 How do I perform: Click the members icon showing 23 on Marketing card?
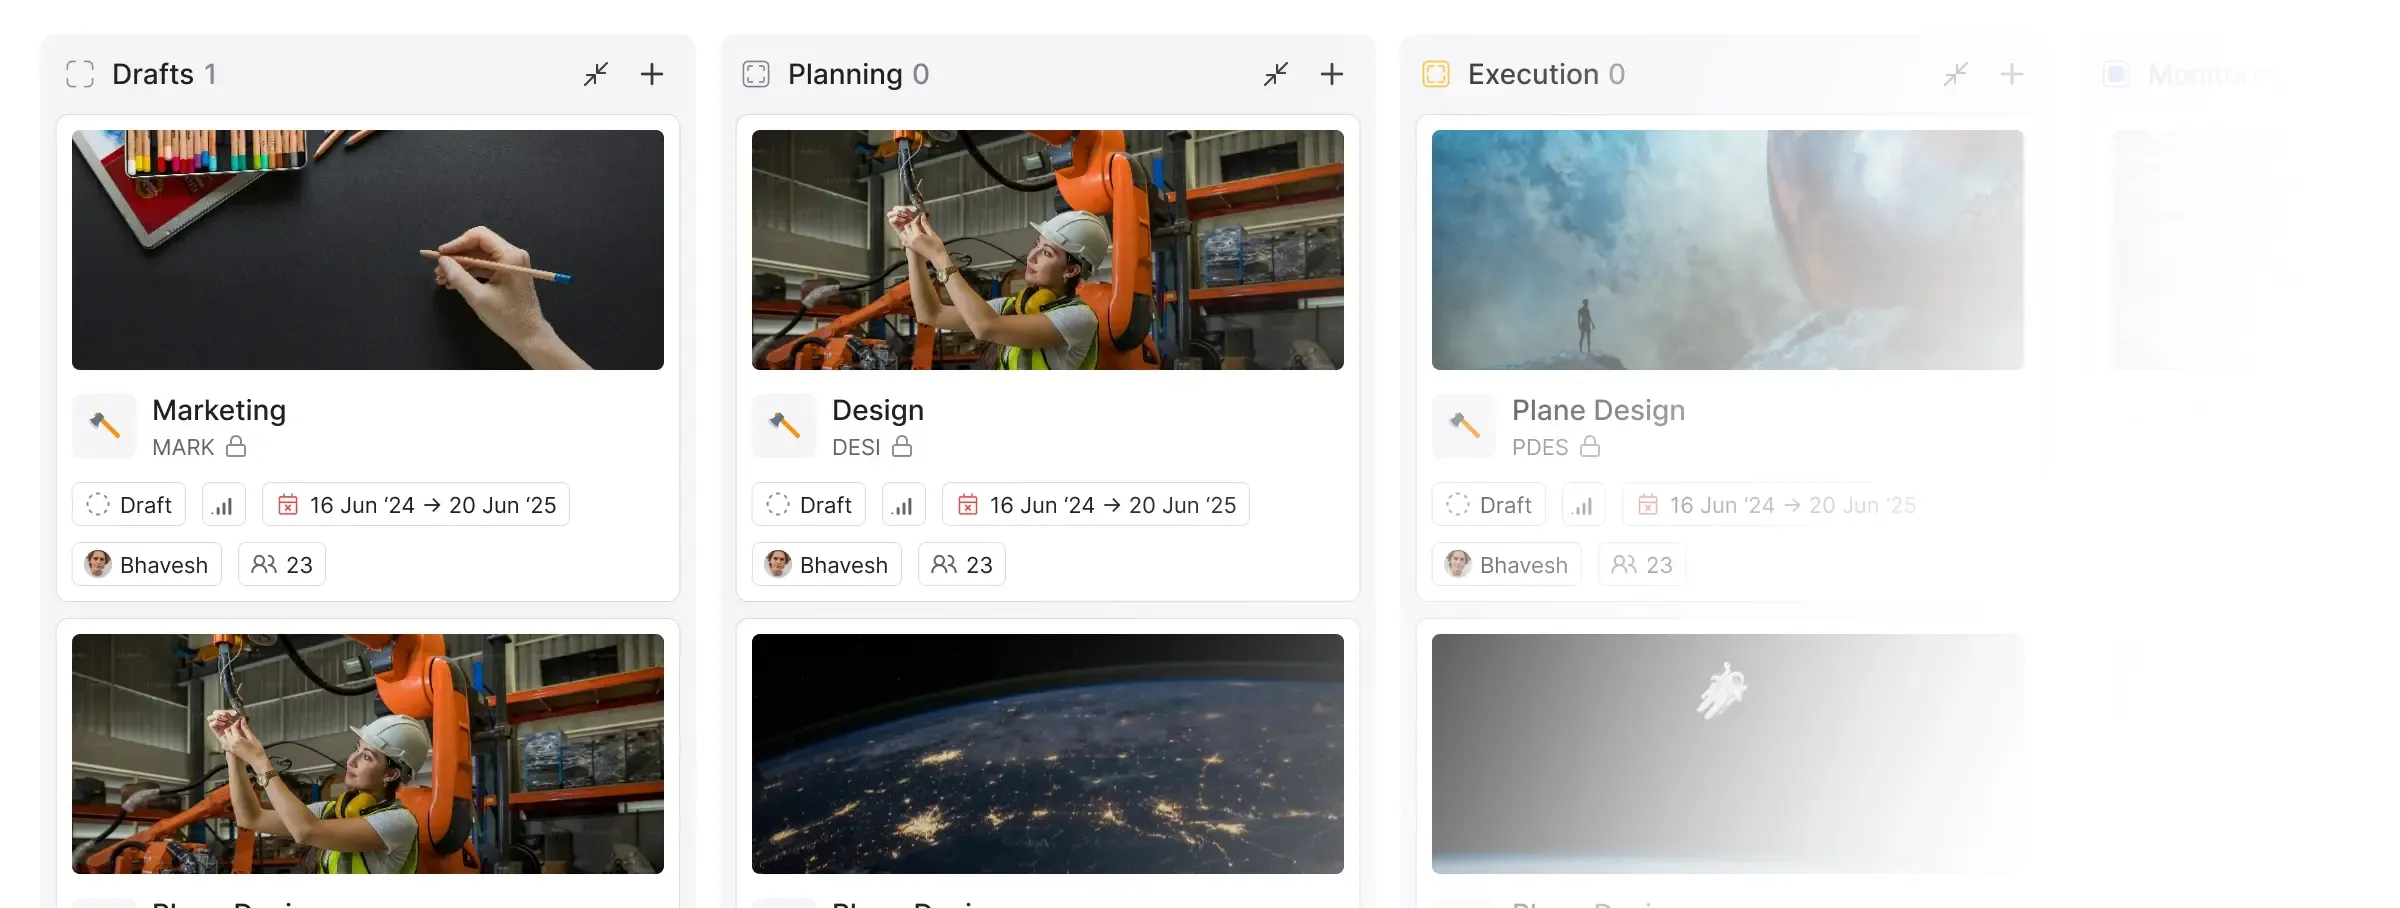coord(281,564)
